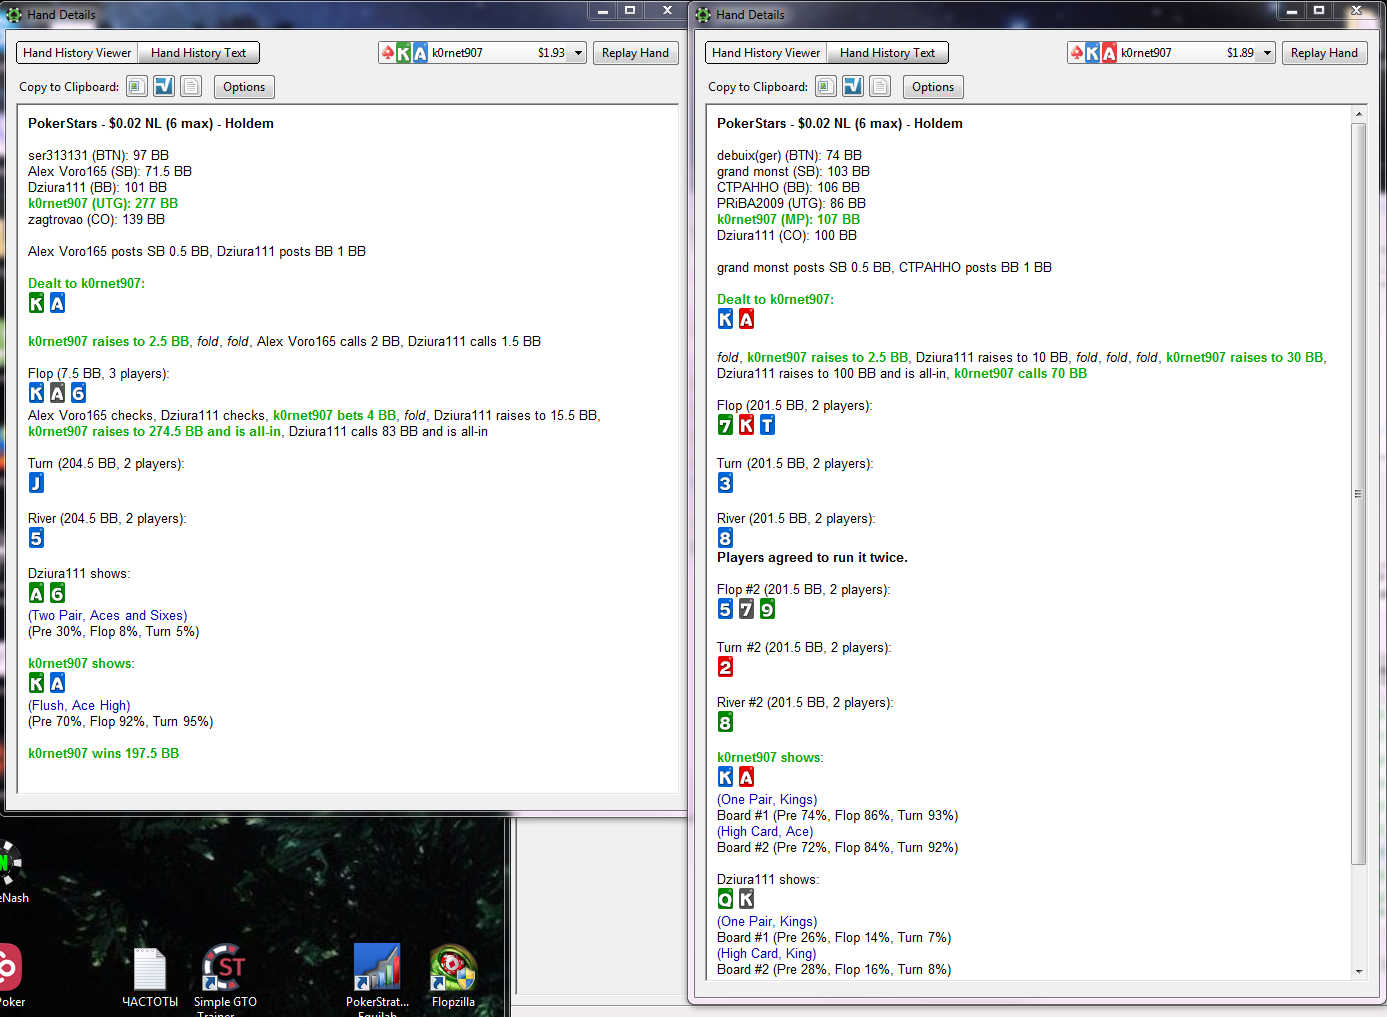
Task: Click the blue forum-format copy icon in right window
Action: coord(853,86)
